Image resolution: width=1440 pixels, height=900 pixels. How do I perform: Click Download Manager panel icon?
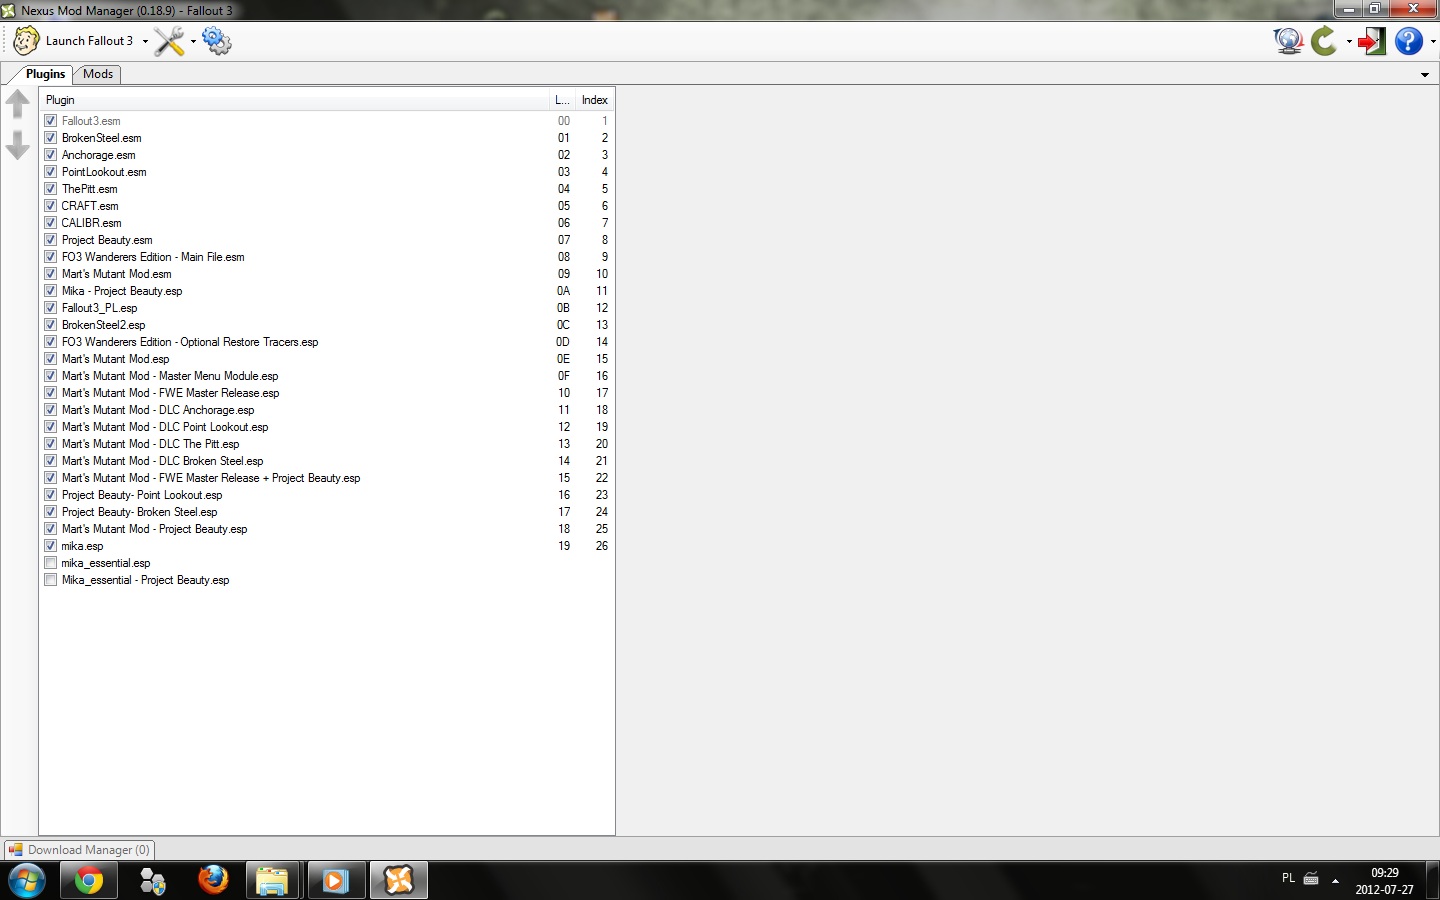15,850
